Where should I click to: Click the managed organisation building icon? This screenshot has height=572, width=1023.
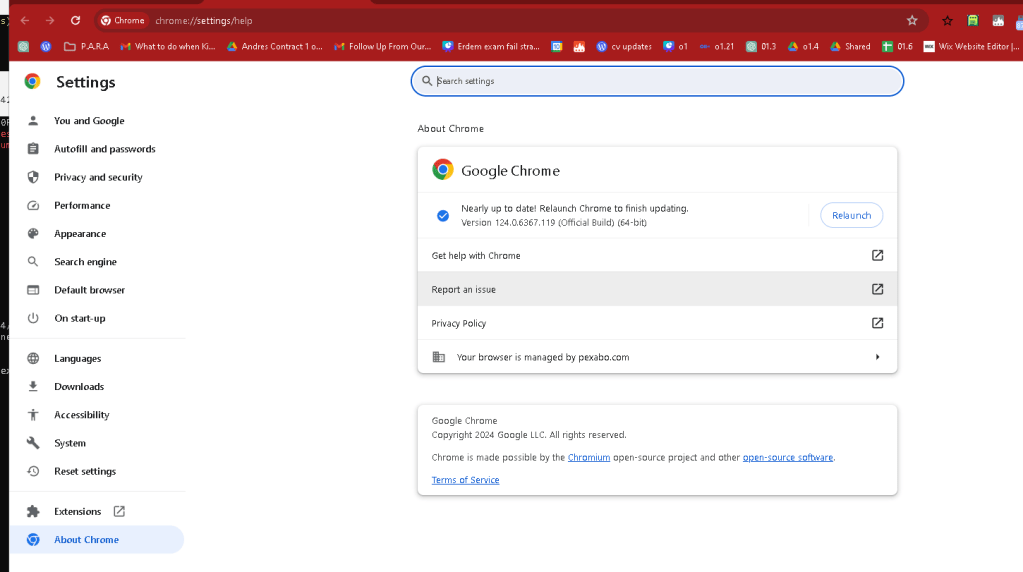[x=439, y=357]
